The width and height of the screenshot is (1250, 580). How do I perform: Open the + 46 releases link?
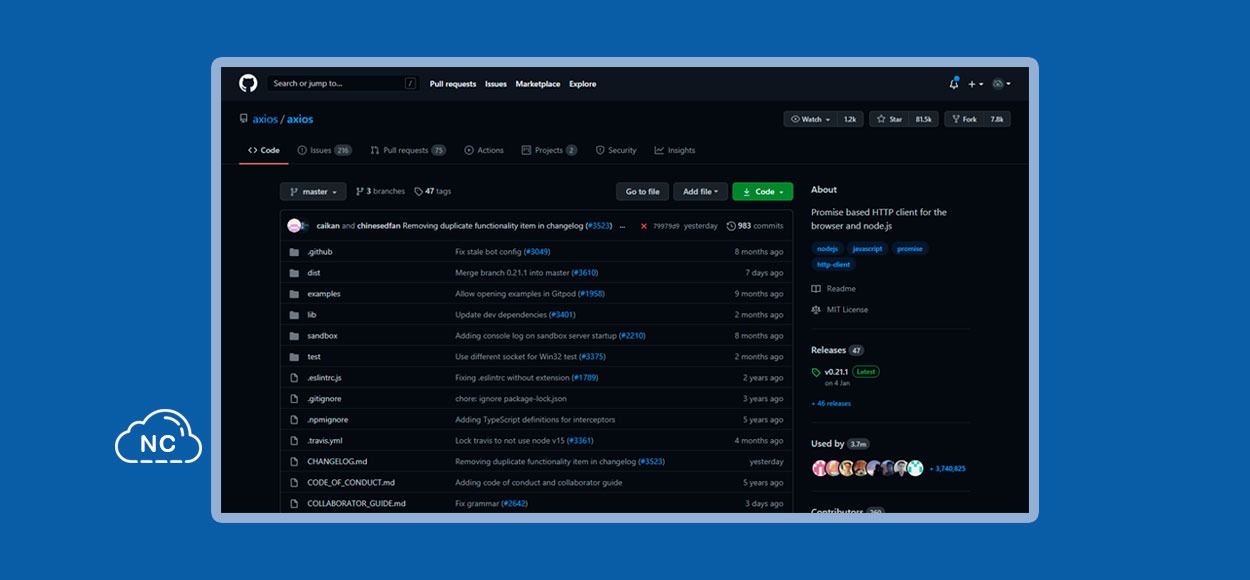point(831,404)
